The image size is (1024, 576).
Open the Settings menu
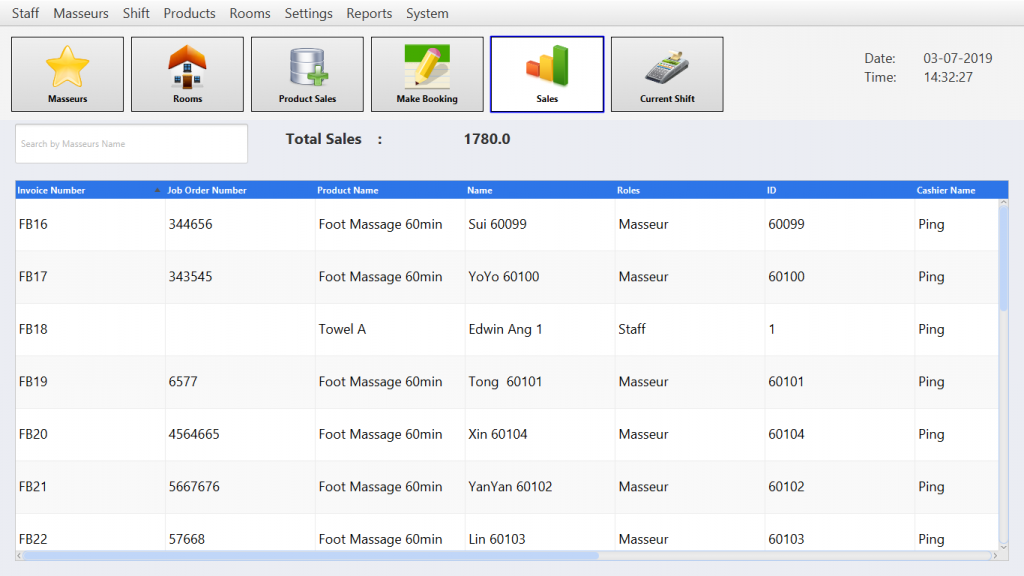308,13
